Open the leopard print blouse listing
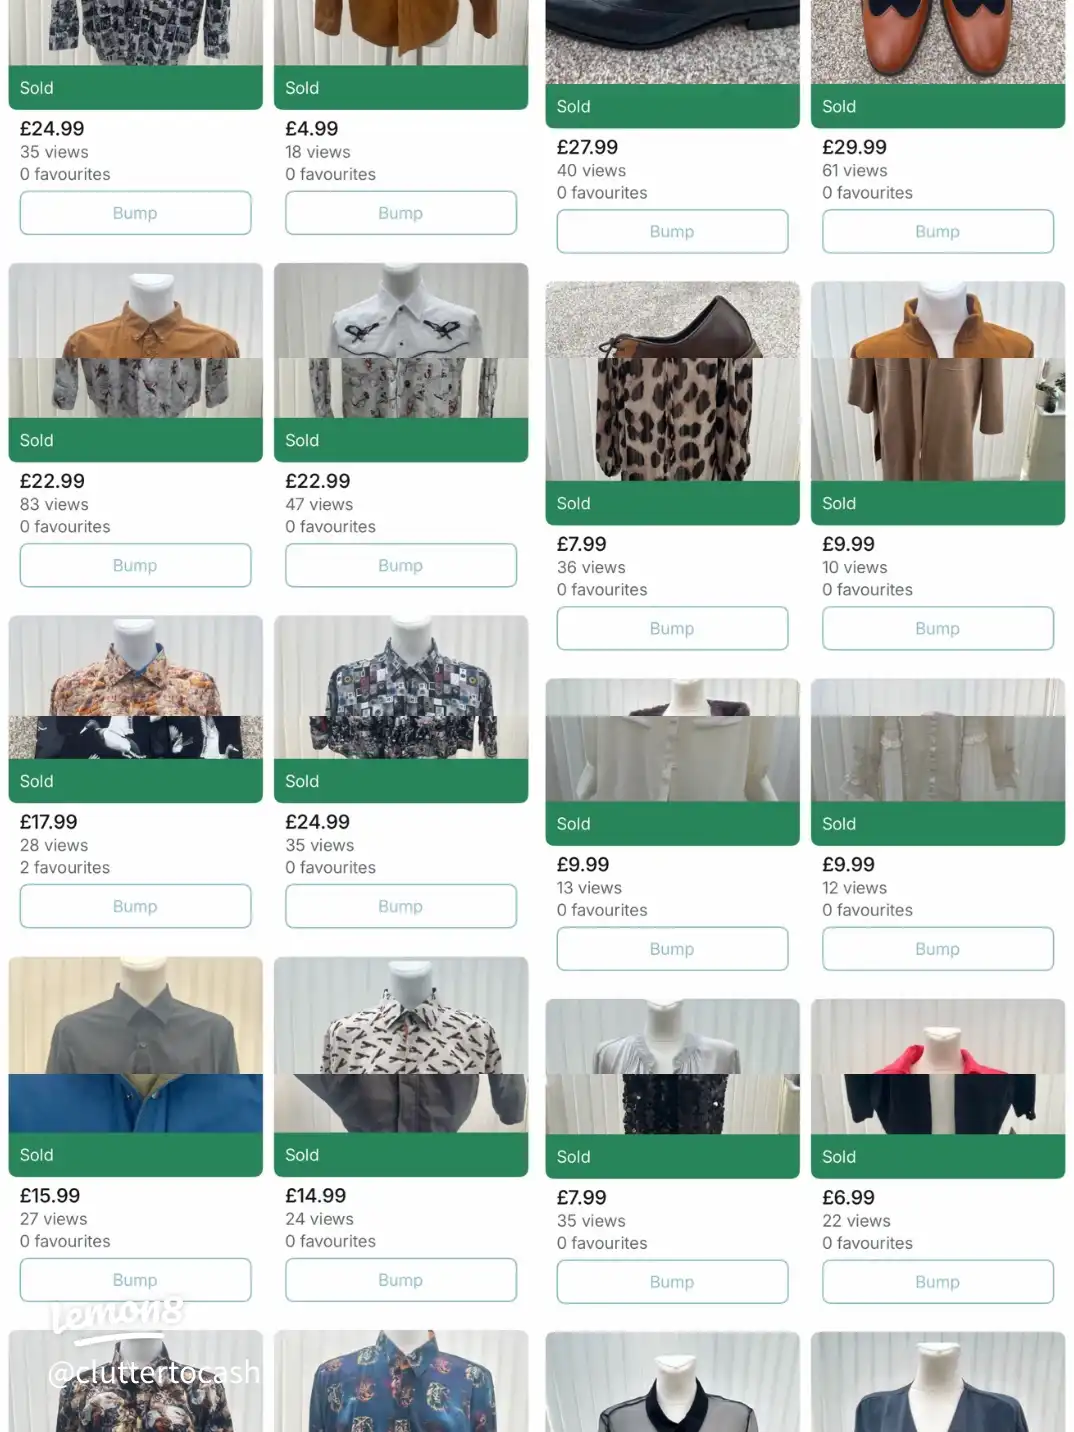The image size is (1074, 1432). click(x=672, y=419)
